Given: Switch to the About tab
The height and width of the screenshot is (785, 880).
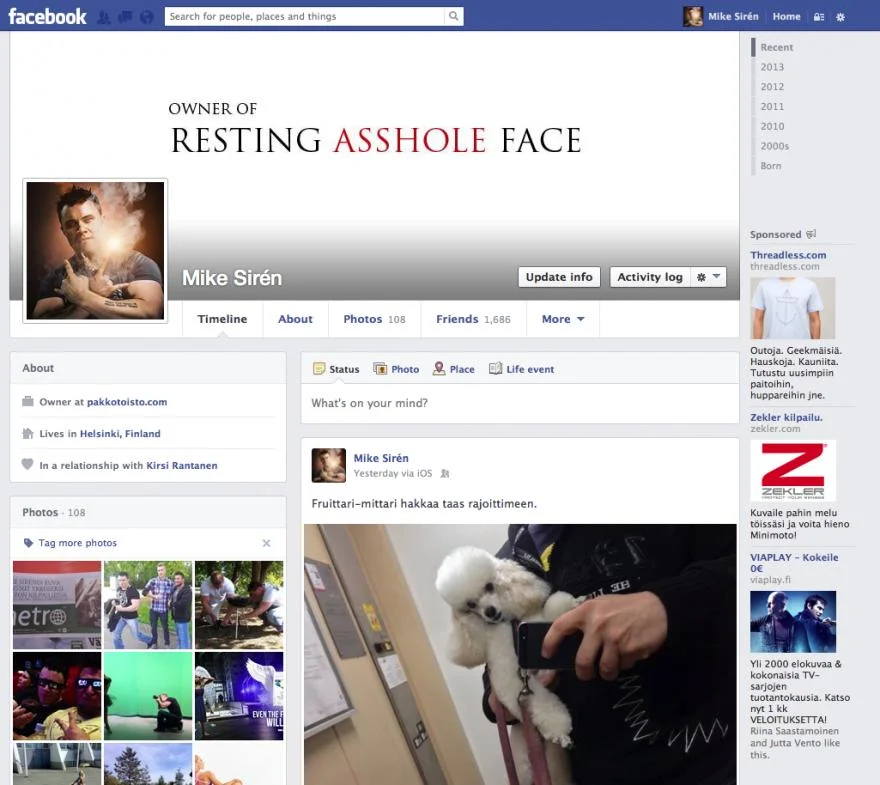Looking at the screenshot, I should tap(295, 319).
